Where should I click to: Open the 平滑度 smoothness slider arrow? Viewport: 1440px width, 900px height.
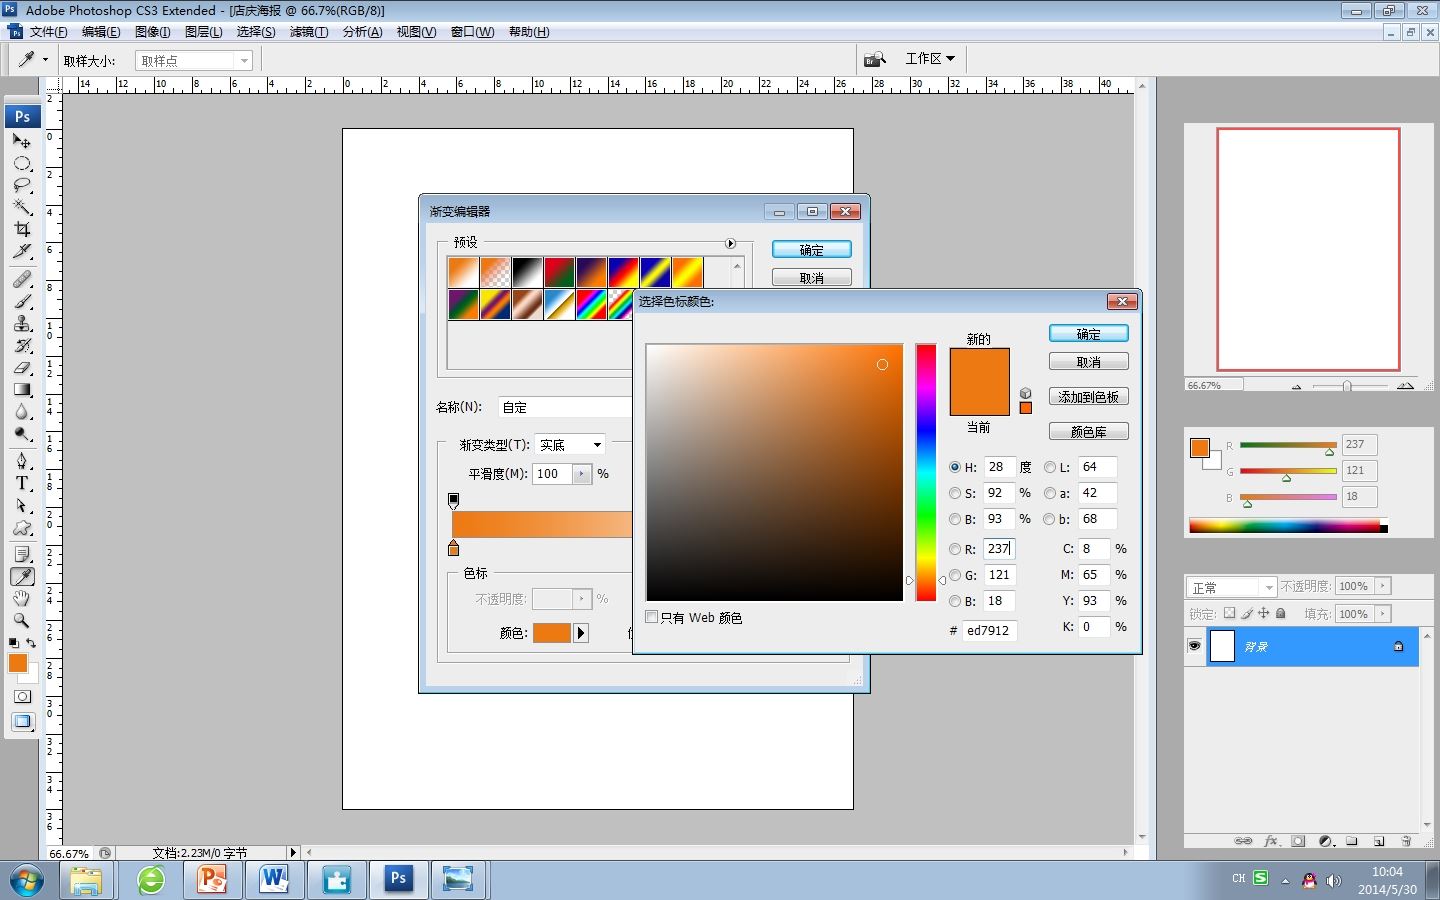click(x=582, y=474)
